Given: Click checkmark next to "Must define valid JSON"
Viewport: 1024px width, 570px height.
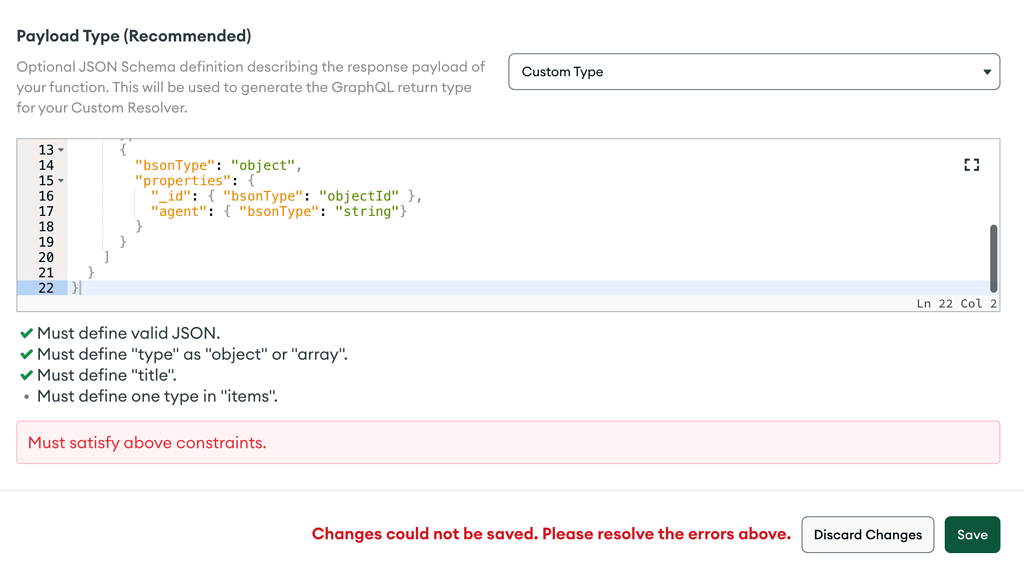Looking at the screenshot, I should (26, 334).
